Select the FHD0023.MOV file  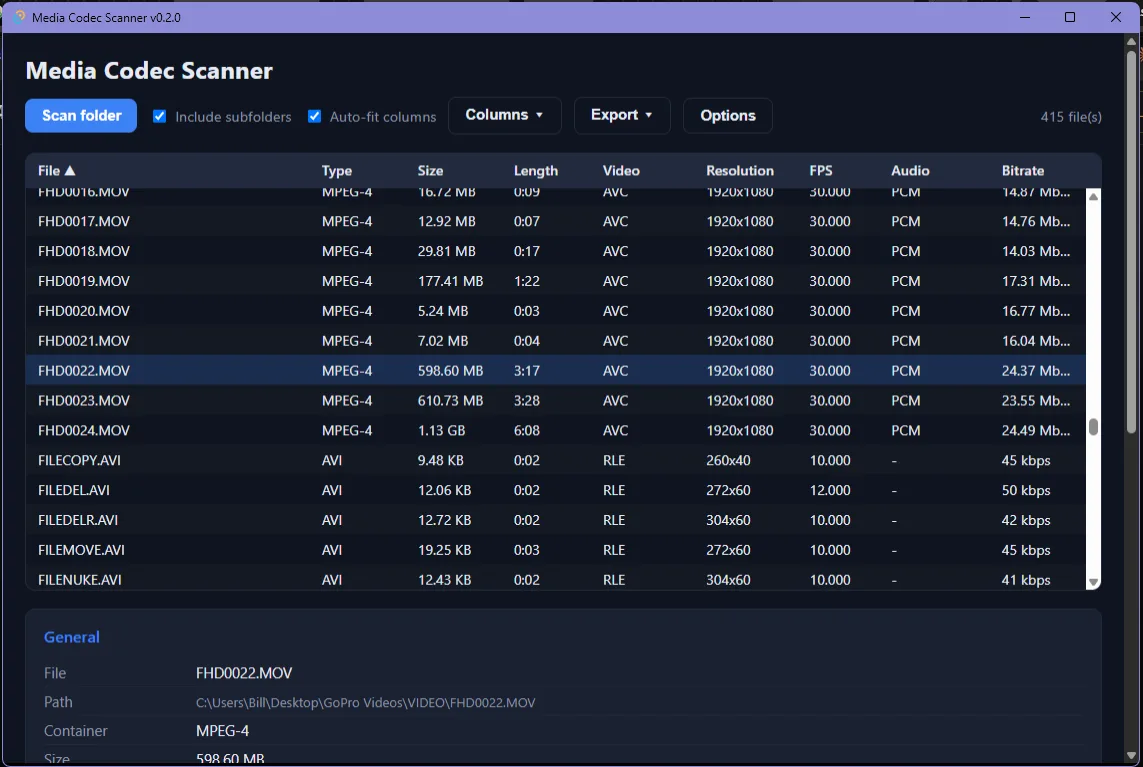[x=555, y=400]
